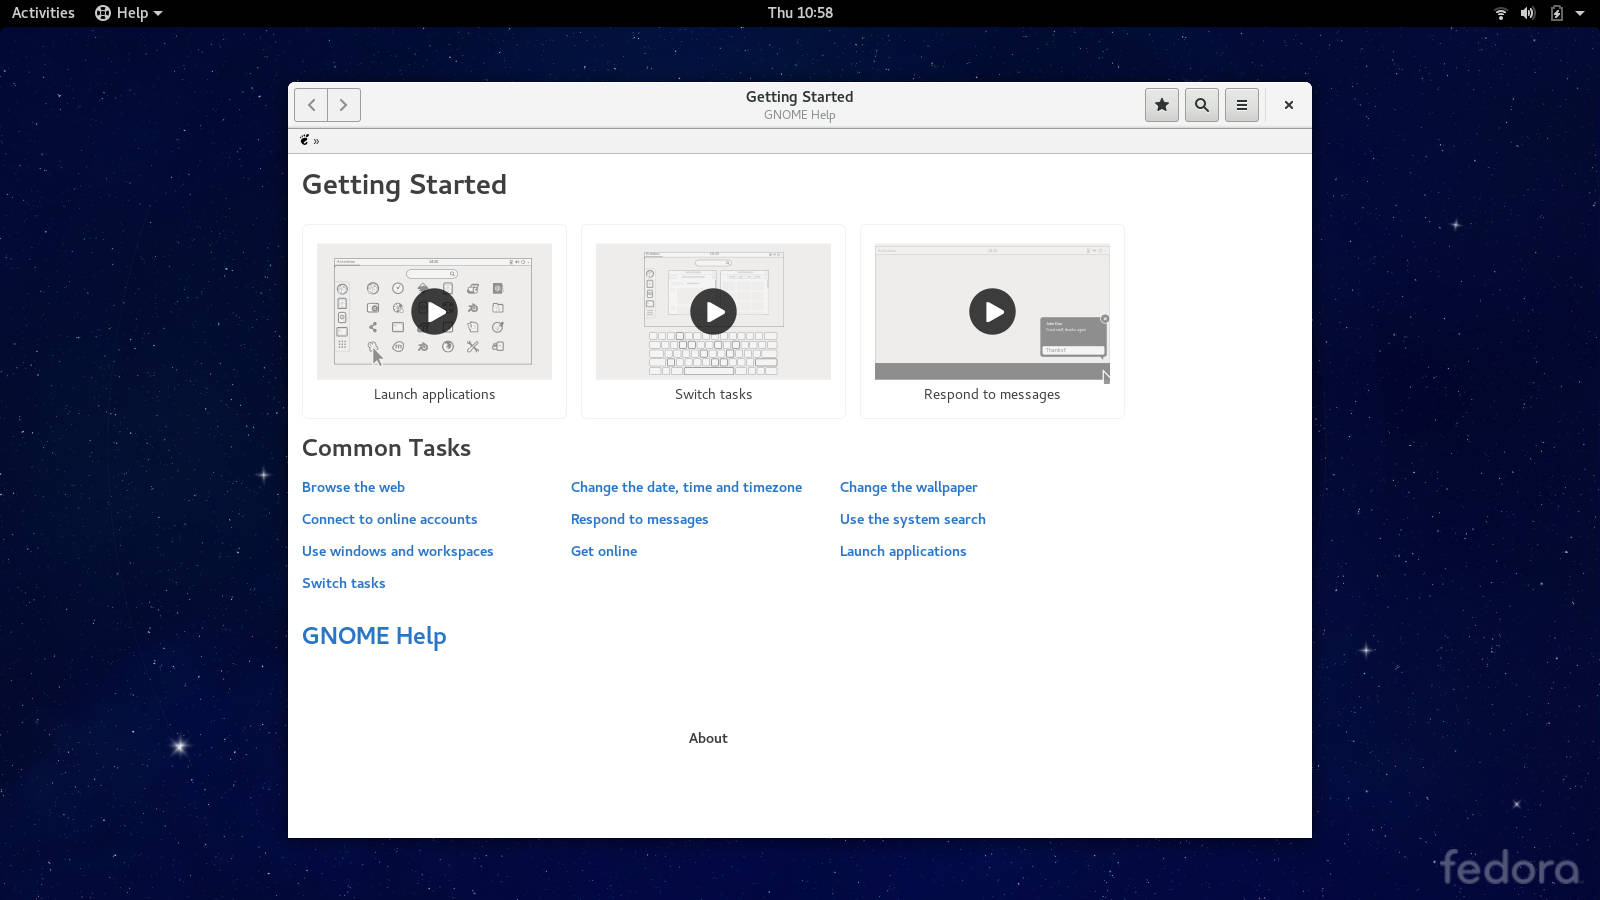This screenshot has height=900, width=1600.
Task: Click the About link at page bottom
Action: point(708,738)
